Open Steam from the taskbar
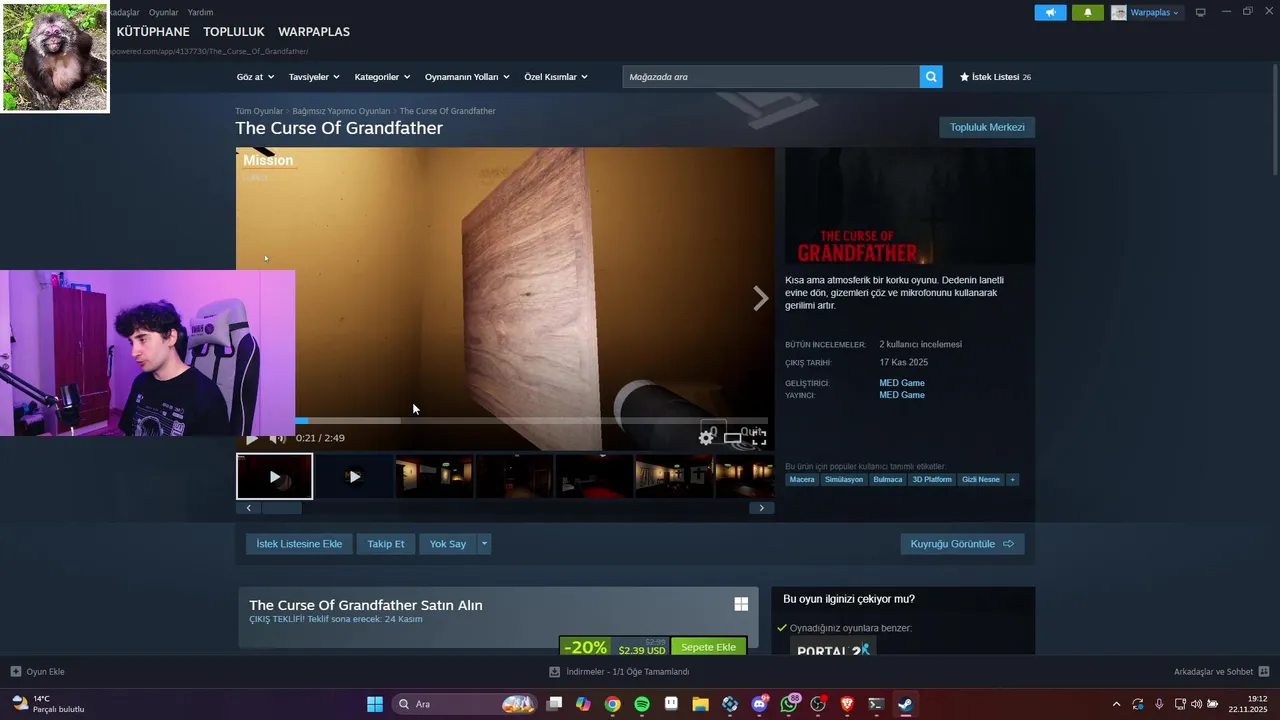1280x720 pixels. tap(905, 704)
